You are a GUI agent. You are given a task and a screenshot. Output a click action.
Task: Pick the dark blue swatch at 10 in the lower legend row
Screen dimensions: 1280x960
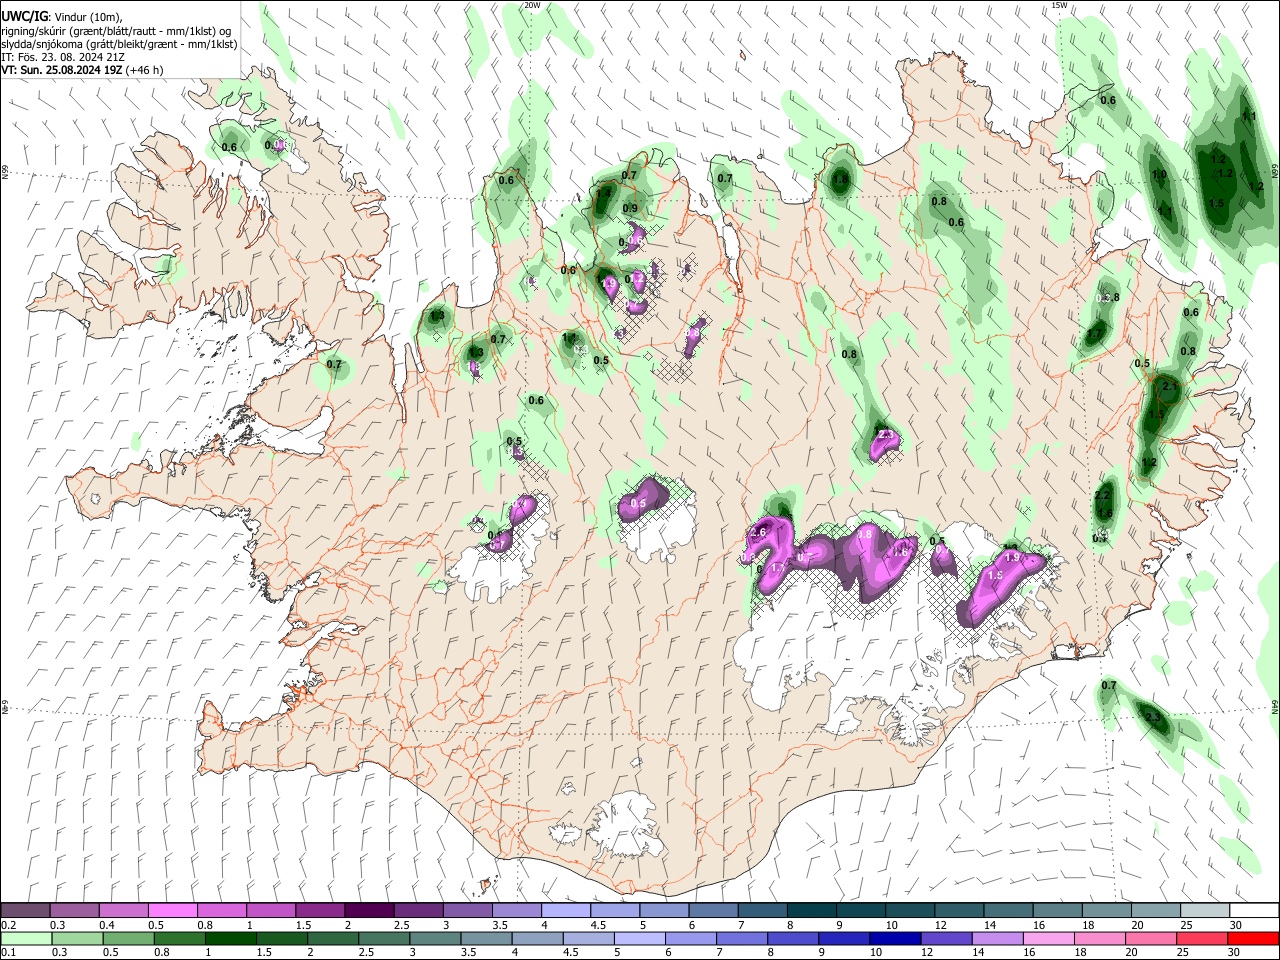[x=893, y=938]
